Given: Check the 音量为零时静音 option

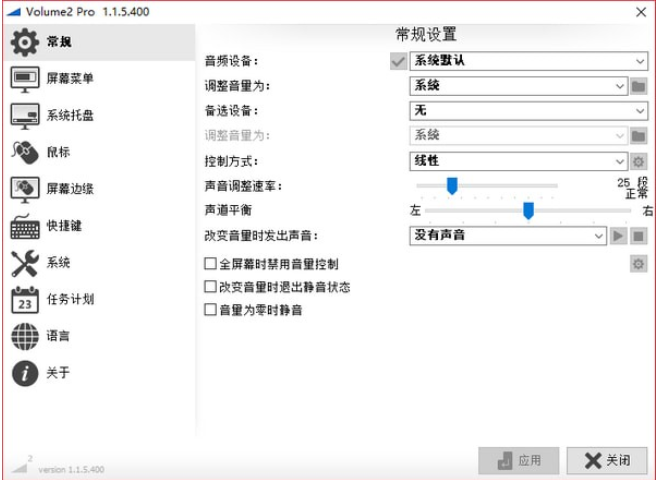Looking at the screenshot, I should pyautogui.click(x=210, y=311).
